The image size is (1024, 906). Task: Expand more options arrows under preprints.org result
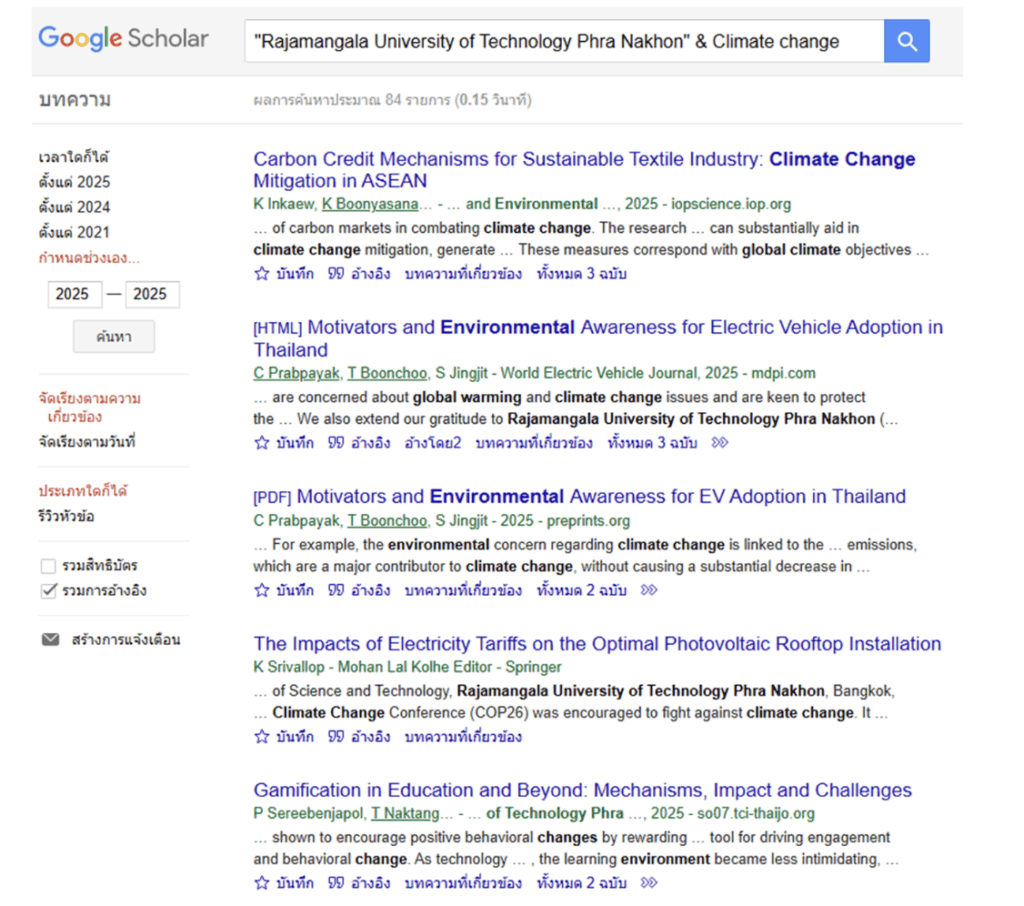pyautogui.click(x=649, y=590)
